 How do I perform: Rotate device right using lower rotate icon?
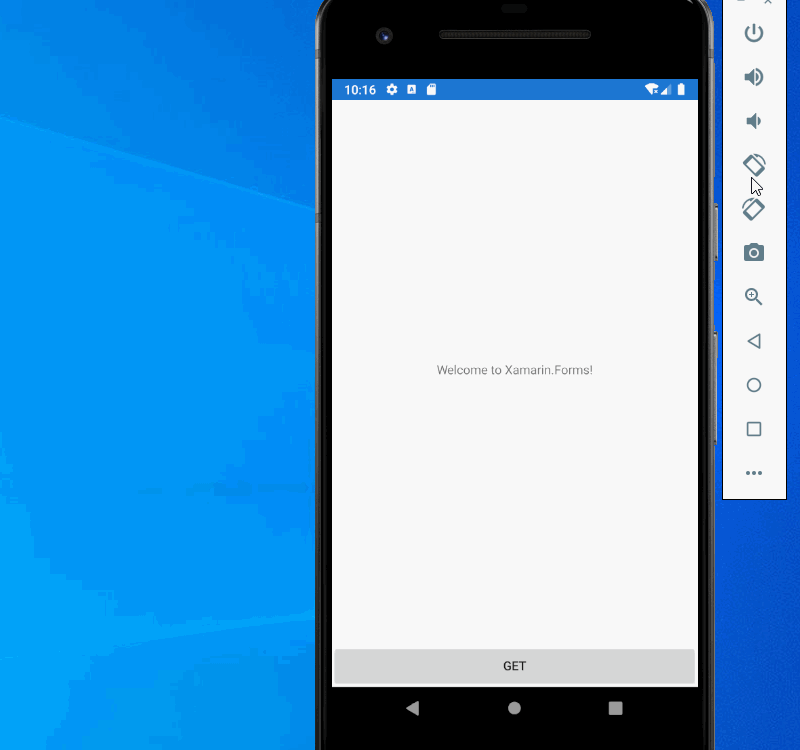(754, 209)
